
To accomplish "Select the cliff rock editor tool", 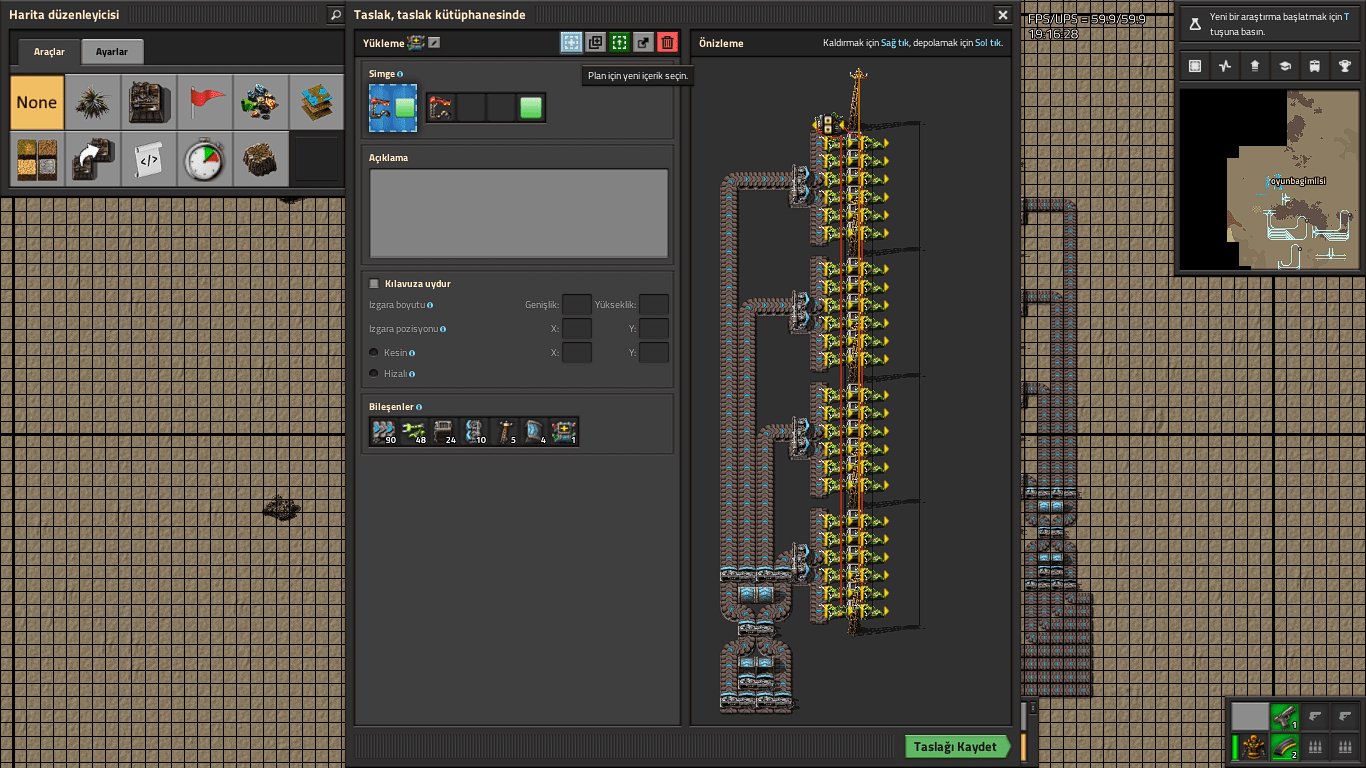I will [x=261, y=159].
